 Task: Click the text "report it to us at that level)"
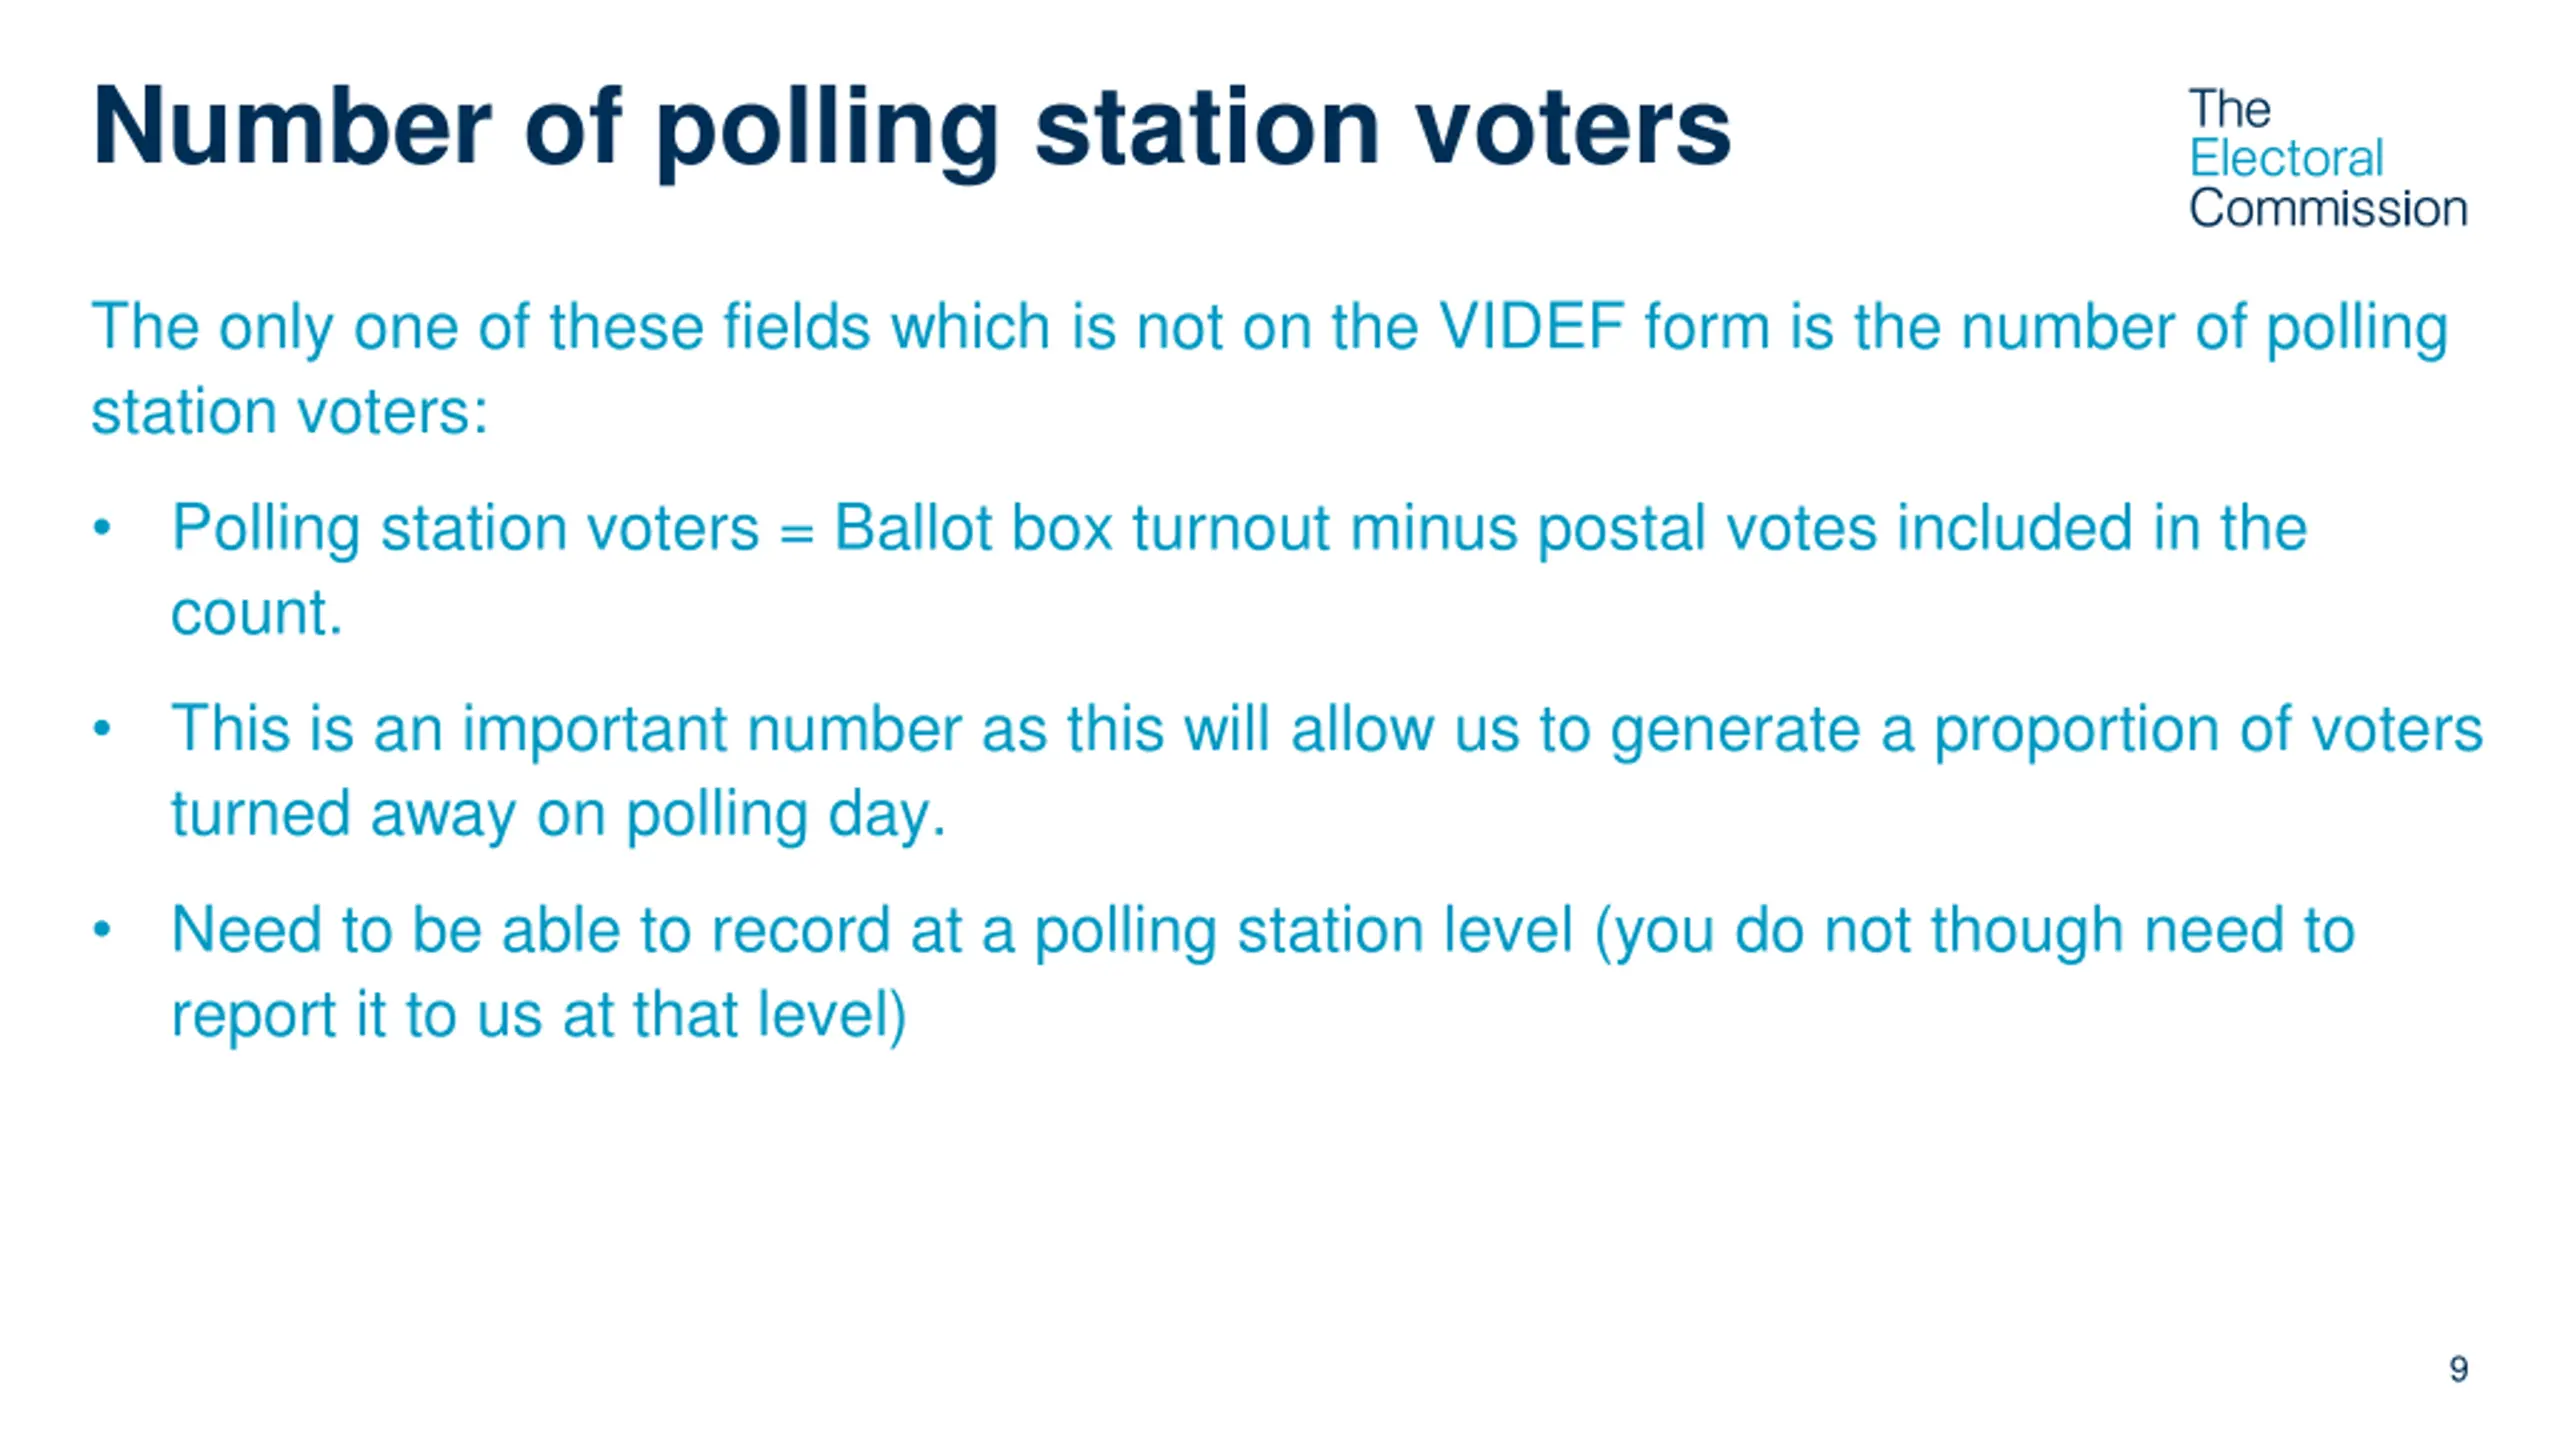(539, 1016)
